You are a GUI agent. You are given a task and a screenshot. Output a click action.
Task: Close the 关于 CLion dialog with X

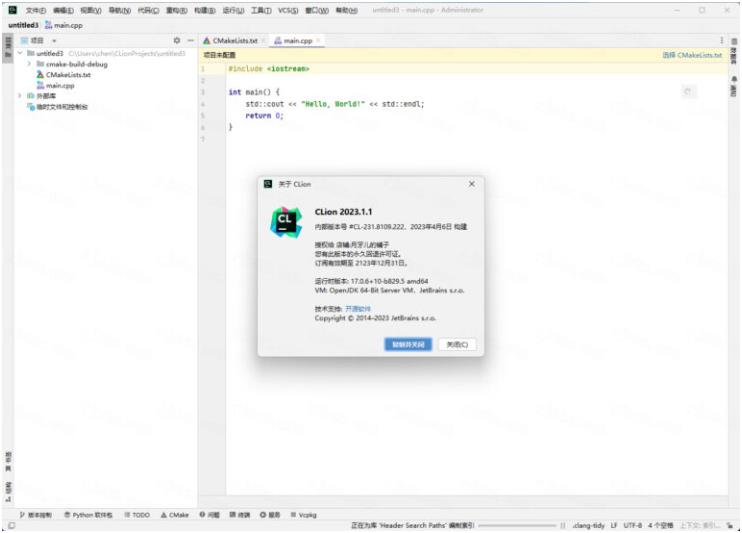(x=472, y=184)
